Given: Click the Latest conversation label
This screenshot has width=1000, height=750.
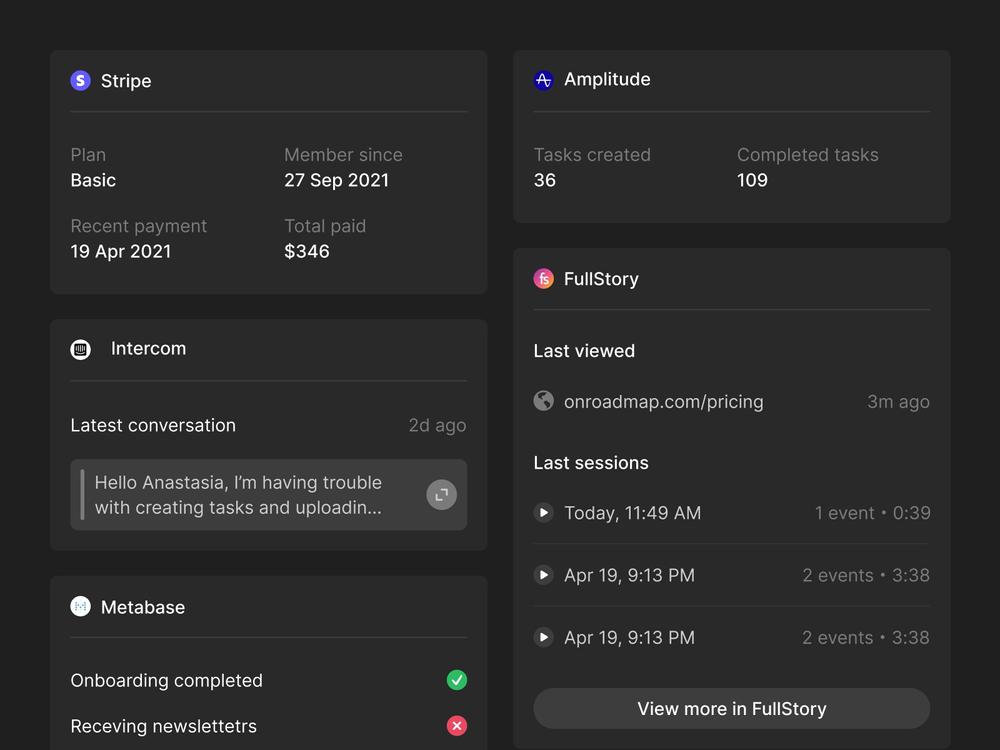Looking at the screenshot, I should [x=153, y=425].
